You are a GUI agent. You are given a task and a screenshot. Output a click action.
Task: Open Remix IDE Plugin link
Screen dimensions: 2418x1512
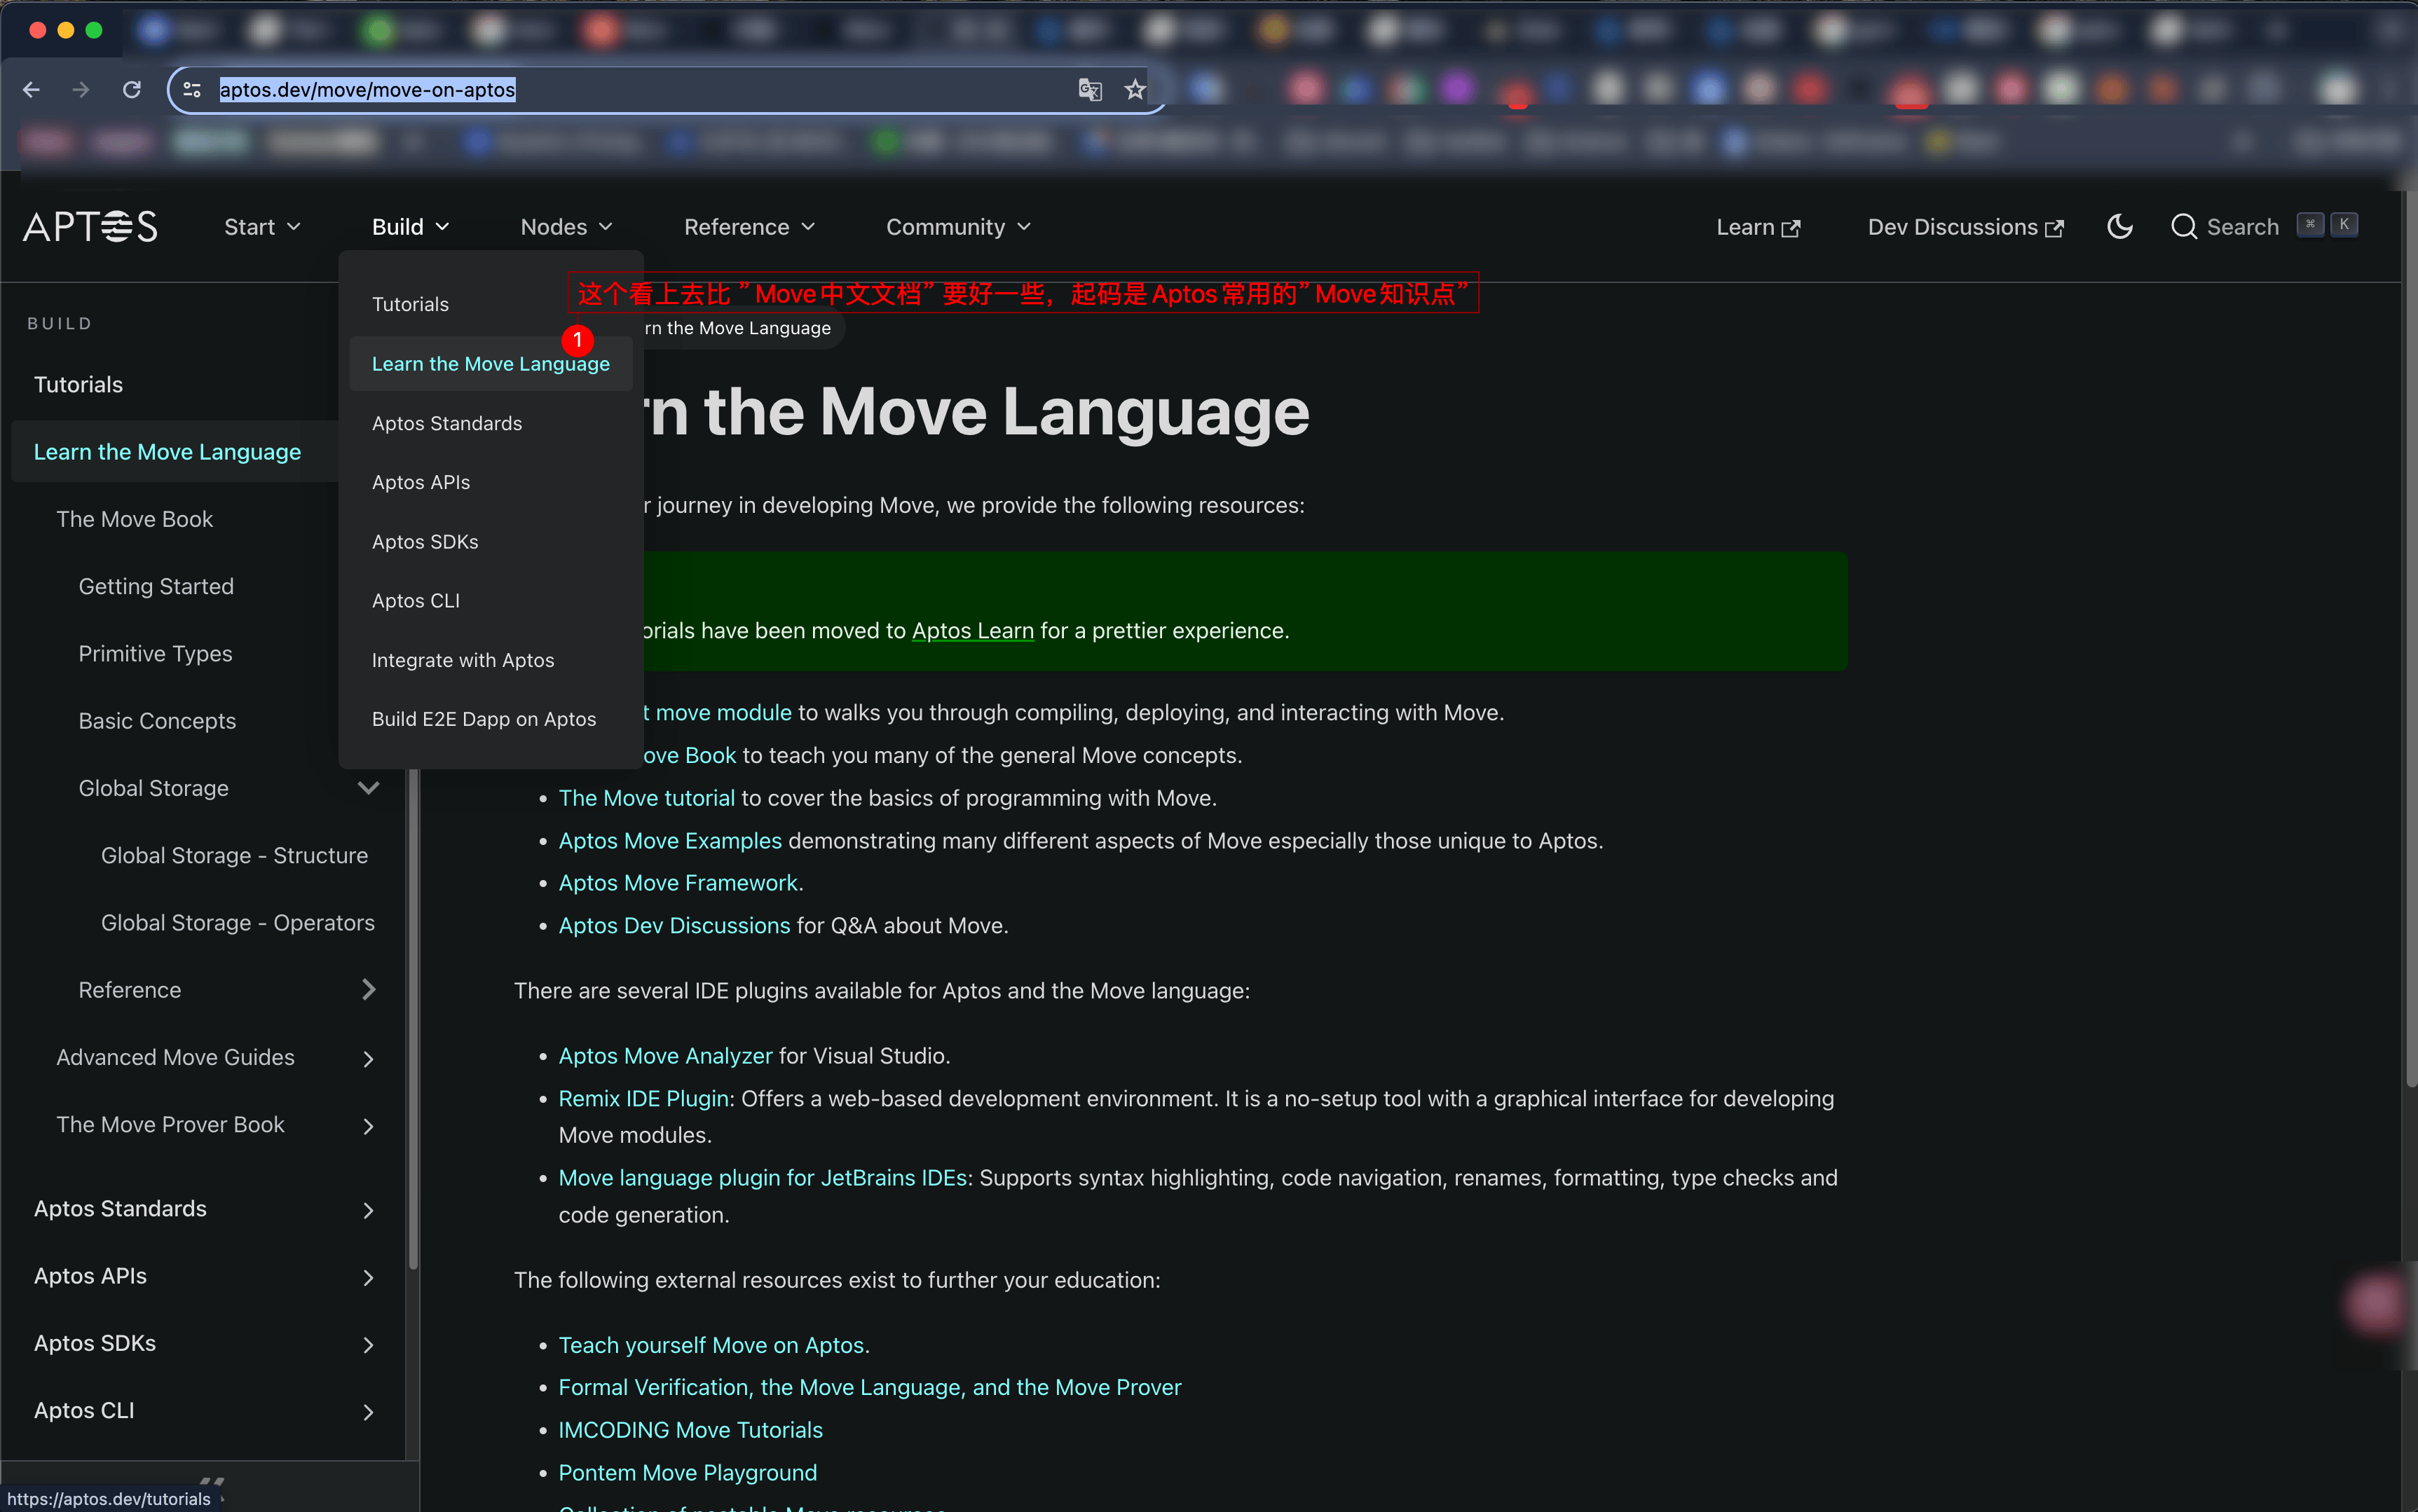[643, 1099]
